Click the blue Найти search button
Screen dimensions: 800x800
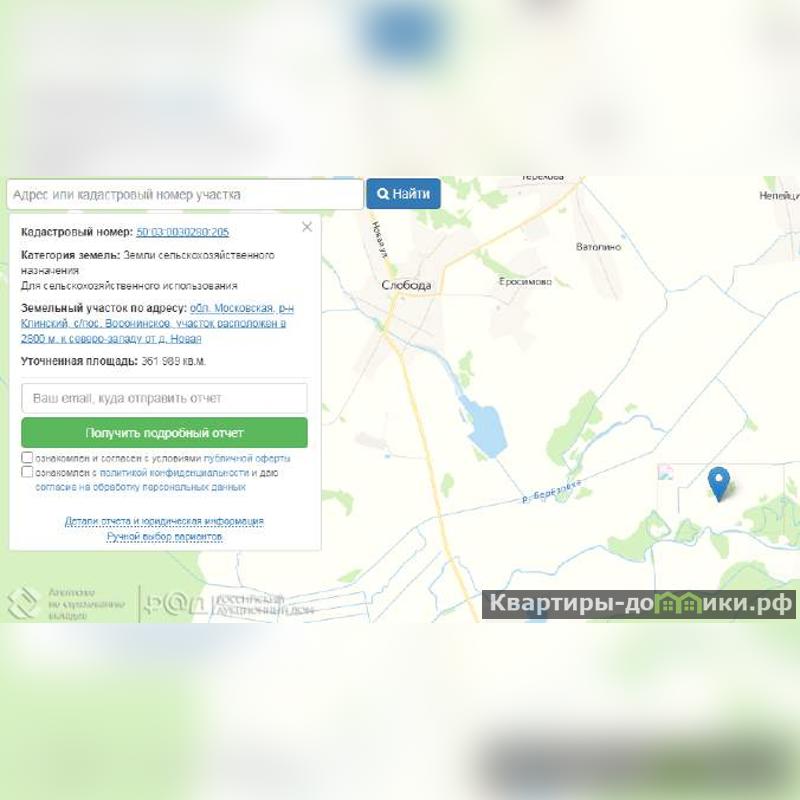tap(403, 194)
